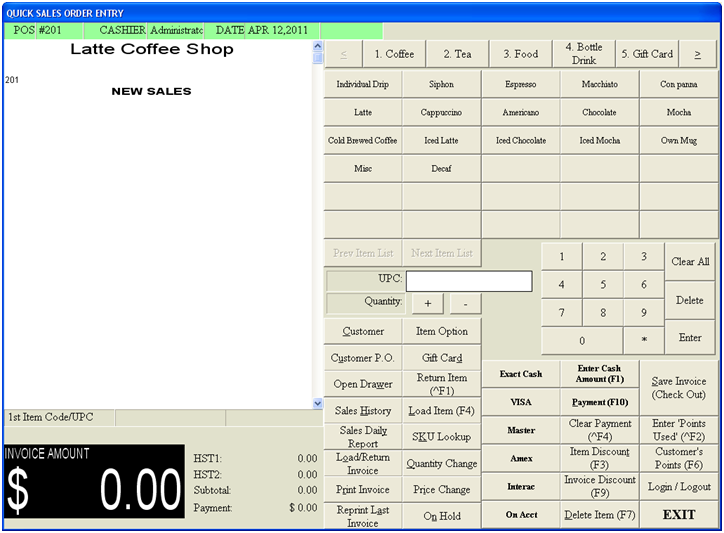Open SKU Lookup
The width and height of the screenshot is (724, 533).
point(441,437)
